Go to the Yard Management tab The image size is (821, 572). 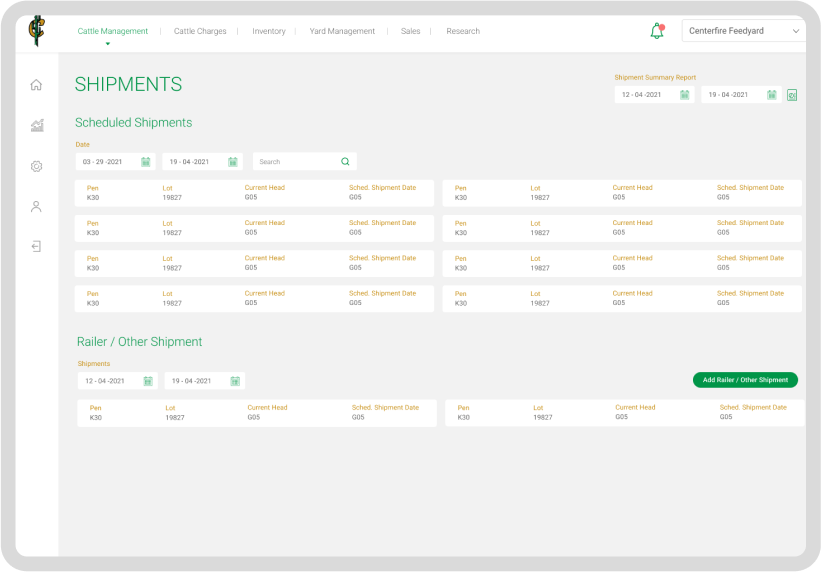click(342, 31)
